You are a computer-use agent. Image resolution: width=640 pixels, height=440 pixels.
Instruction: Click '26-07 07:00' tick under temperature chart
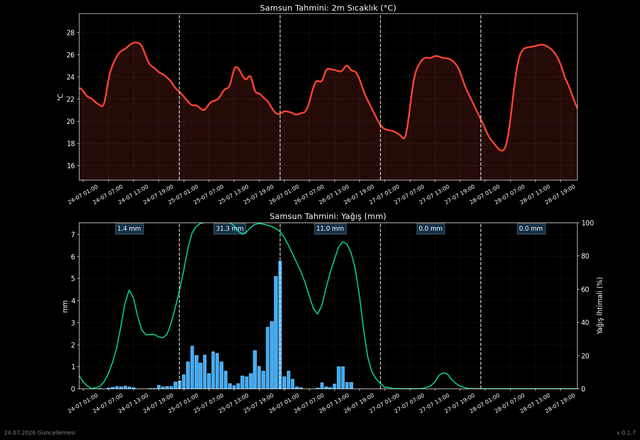point(309,195)
